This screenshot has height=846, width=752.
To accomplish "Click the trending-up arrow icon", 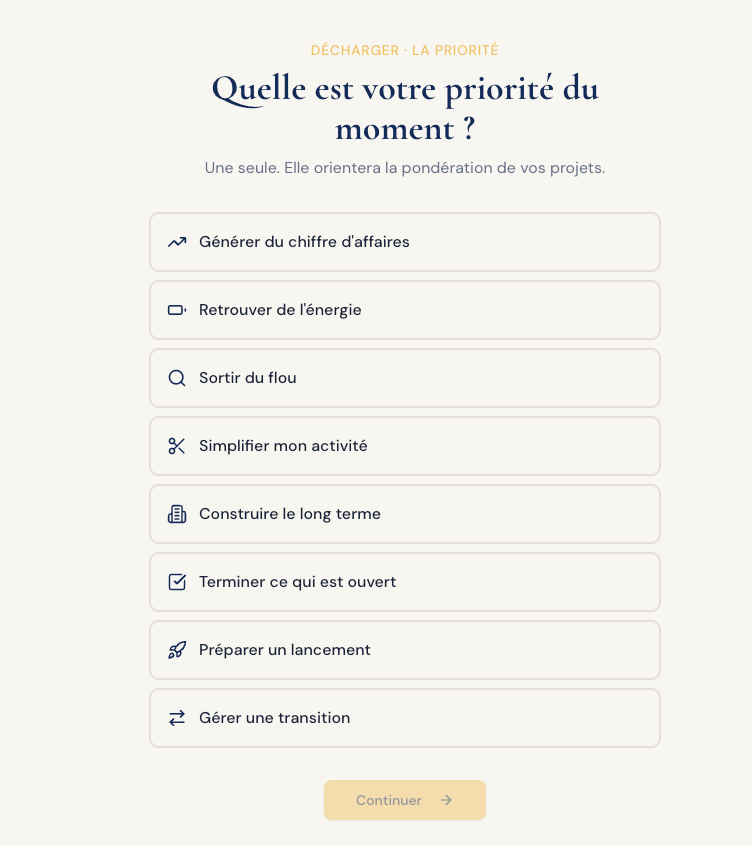I will click(x=177, y=242).
